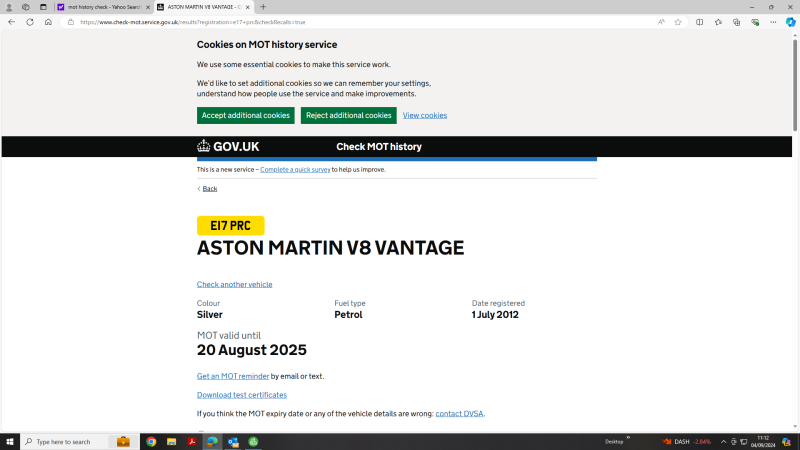Open the taskbar clock and date

click(763, 442)
